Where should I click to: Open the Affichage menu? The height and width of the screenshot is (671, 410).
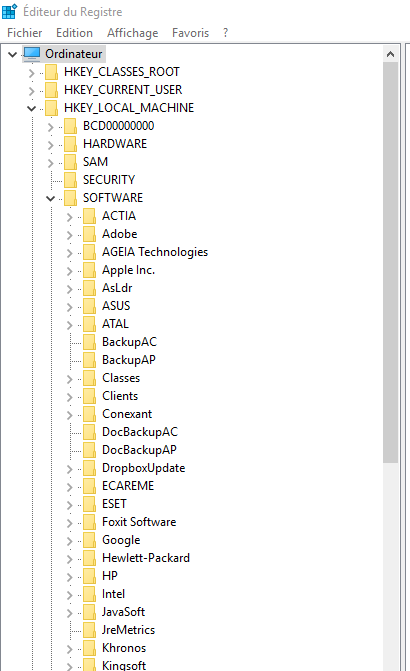132,33
